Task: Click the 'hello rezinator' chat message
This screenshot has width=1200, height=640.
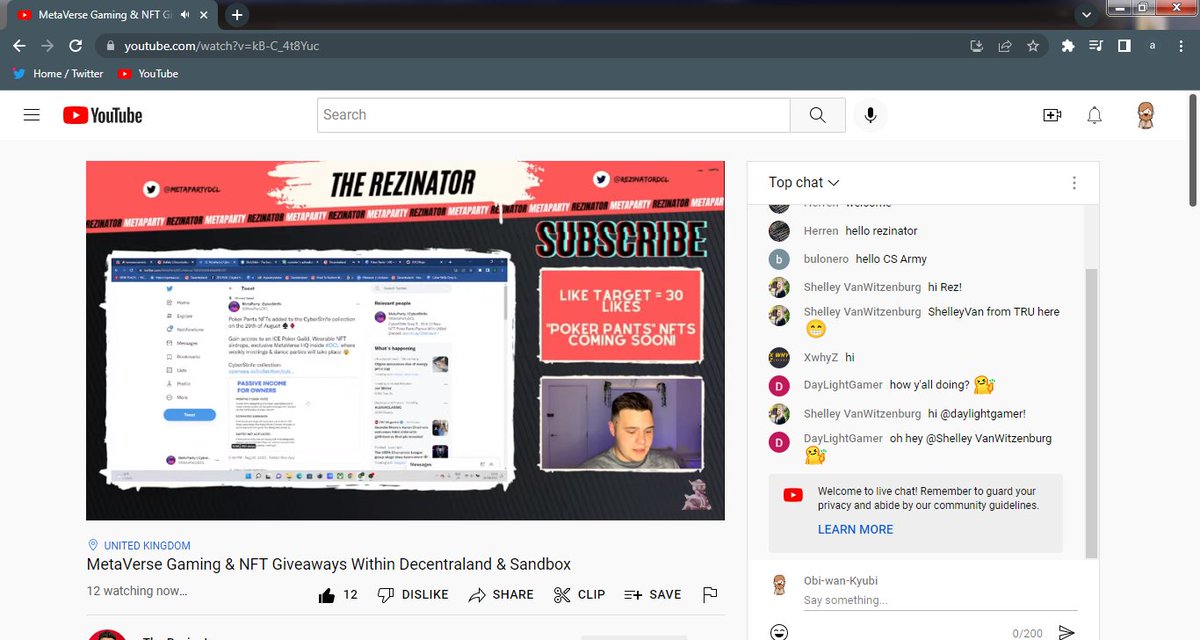Action: (x=881, y=231)
